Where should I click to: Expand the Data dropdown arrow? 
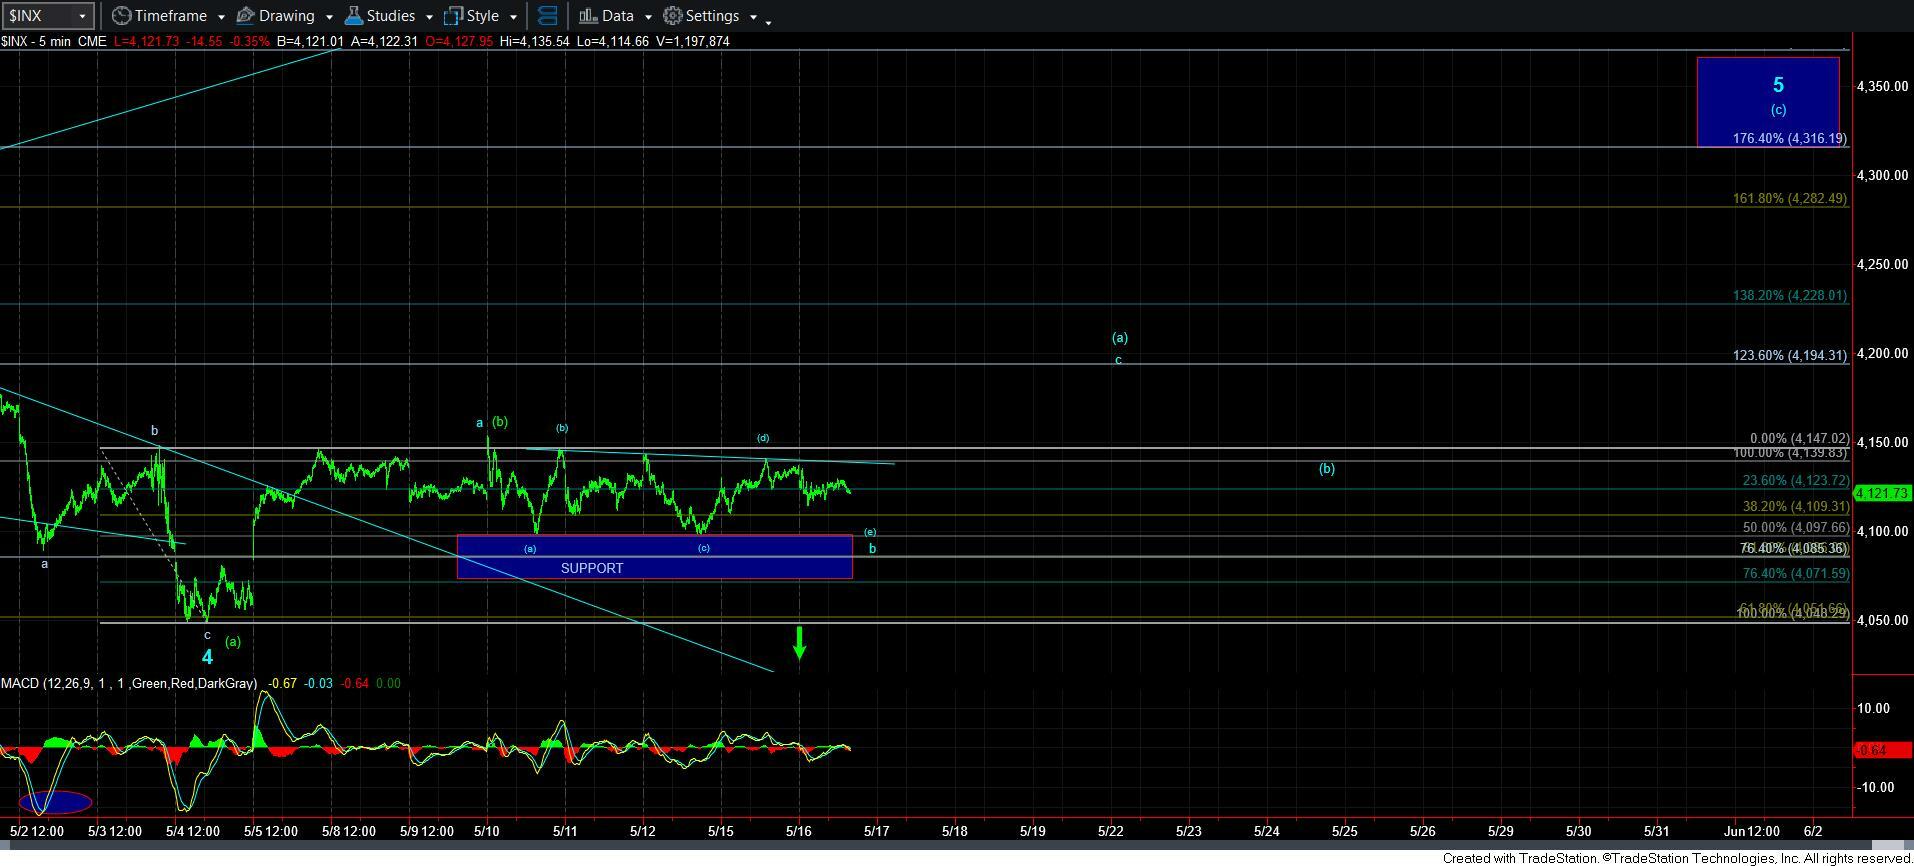(648, 17)
